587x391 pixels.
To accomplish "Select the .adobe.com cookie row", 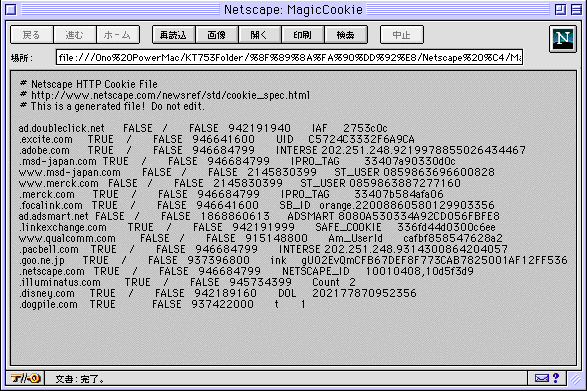I will [x=273, y=150].
